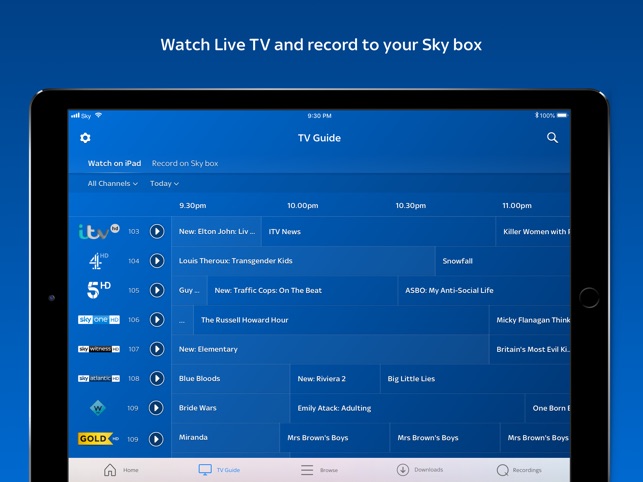Play the W channel
This screenshot has width=643, height=482.
point(156,408)
